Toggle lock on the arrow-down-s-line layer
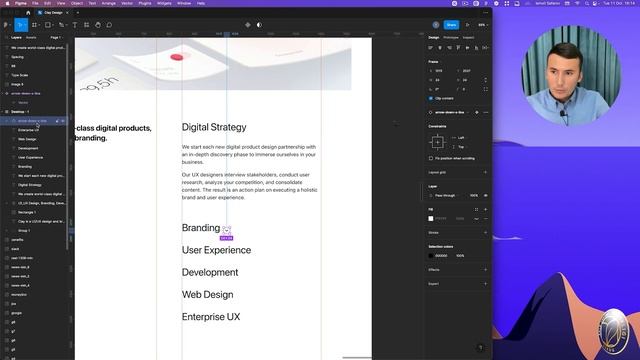This screenshot has width=640, height=360. [57, 121]
